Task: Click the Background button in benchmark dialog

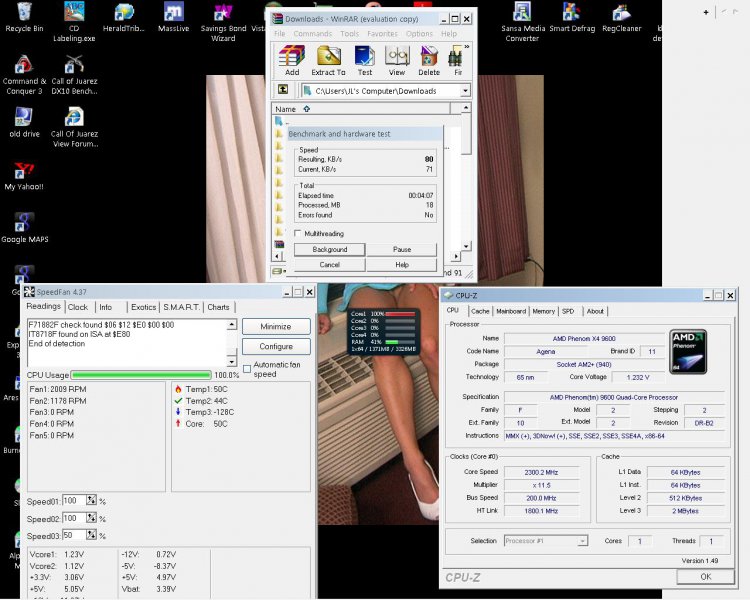Action: pyautogui.click(x=330, y=249)
